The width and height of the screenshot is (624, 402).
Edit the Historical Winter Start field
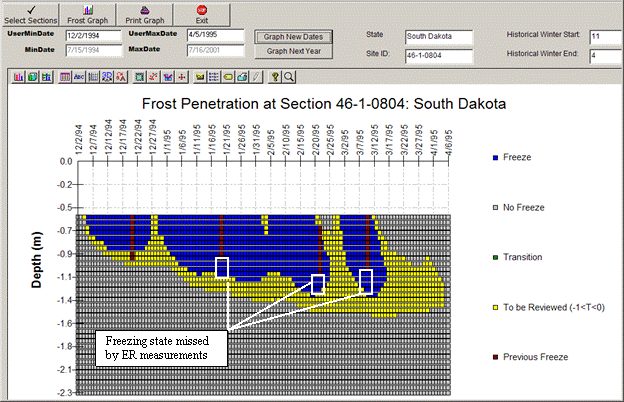click(x=605, y=36)
